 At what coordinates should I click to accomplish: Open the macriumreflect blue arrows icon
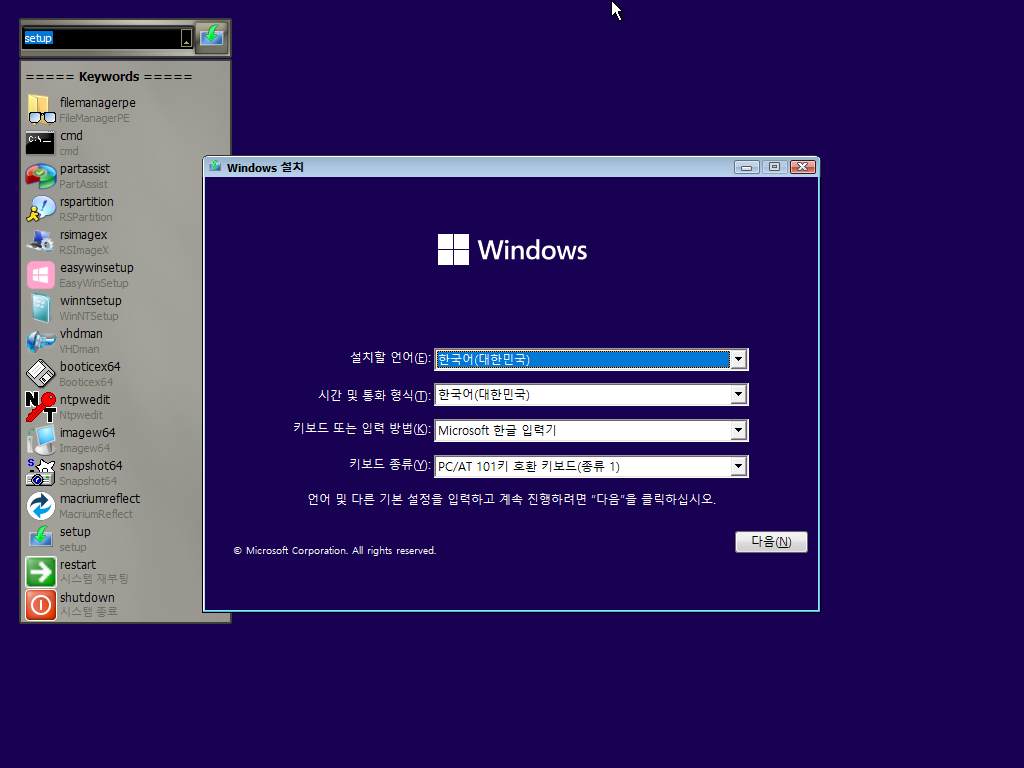pos(40,506)
